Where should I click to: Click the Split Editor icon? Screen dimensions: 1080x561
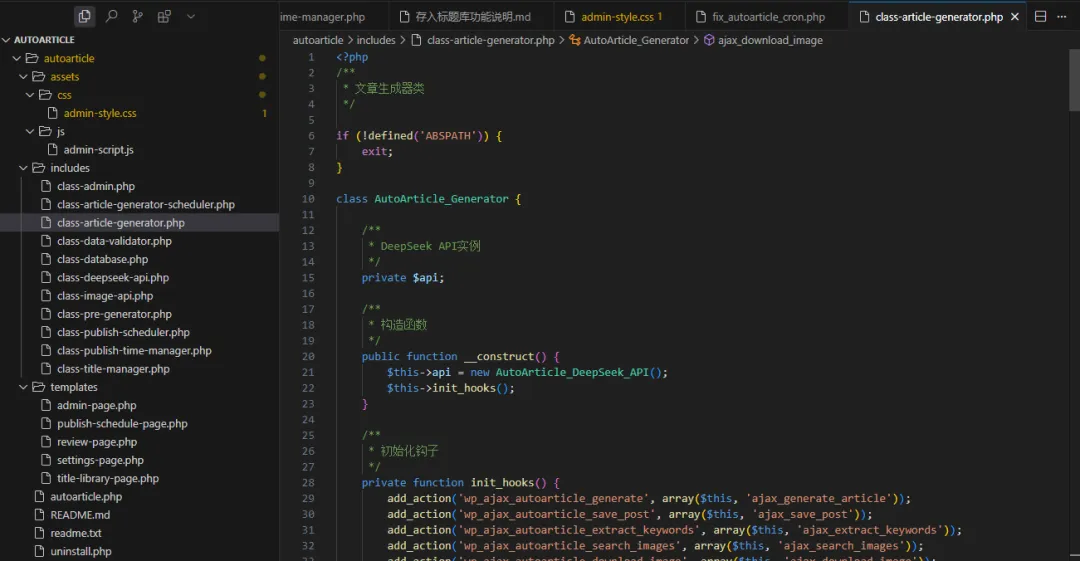pyautogui.click(x=1040, y=17)
